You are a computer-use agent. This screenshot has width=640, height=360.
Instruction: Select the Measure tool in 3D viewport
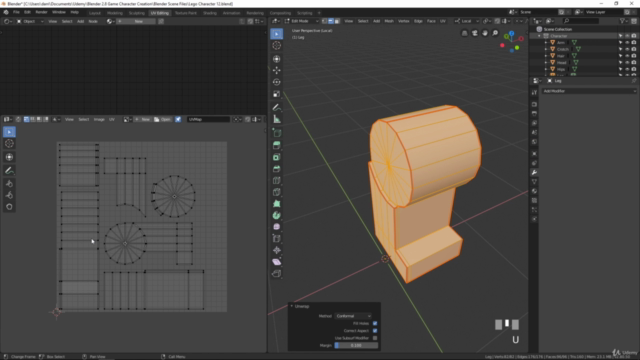click(x=277, y=119)
